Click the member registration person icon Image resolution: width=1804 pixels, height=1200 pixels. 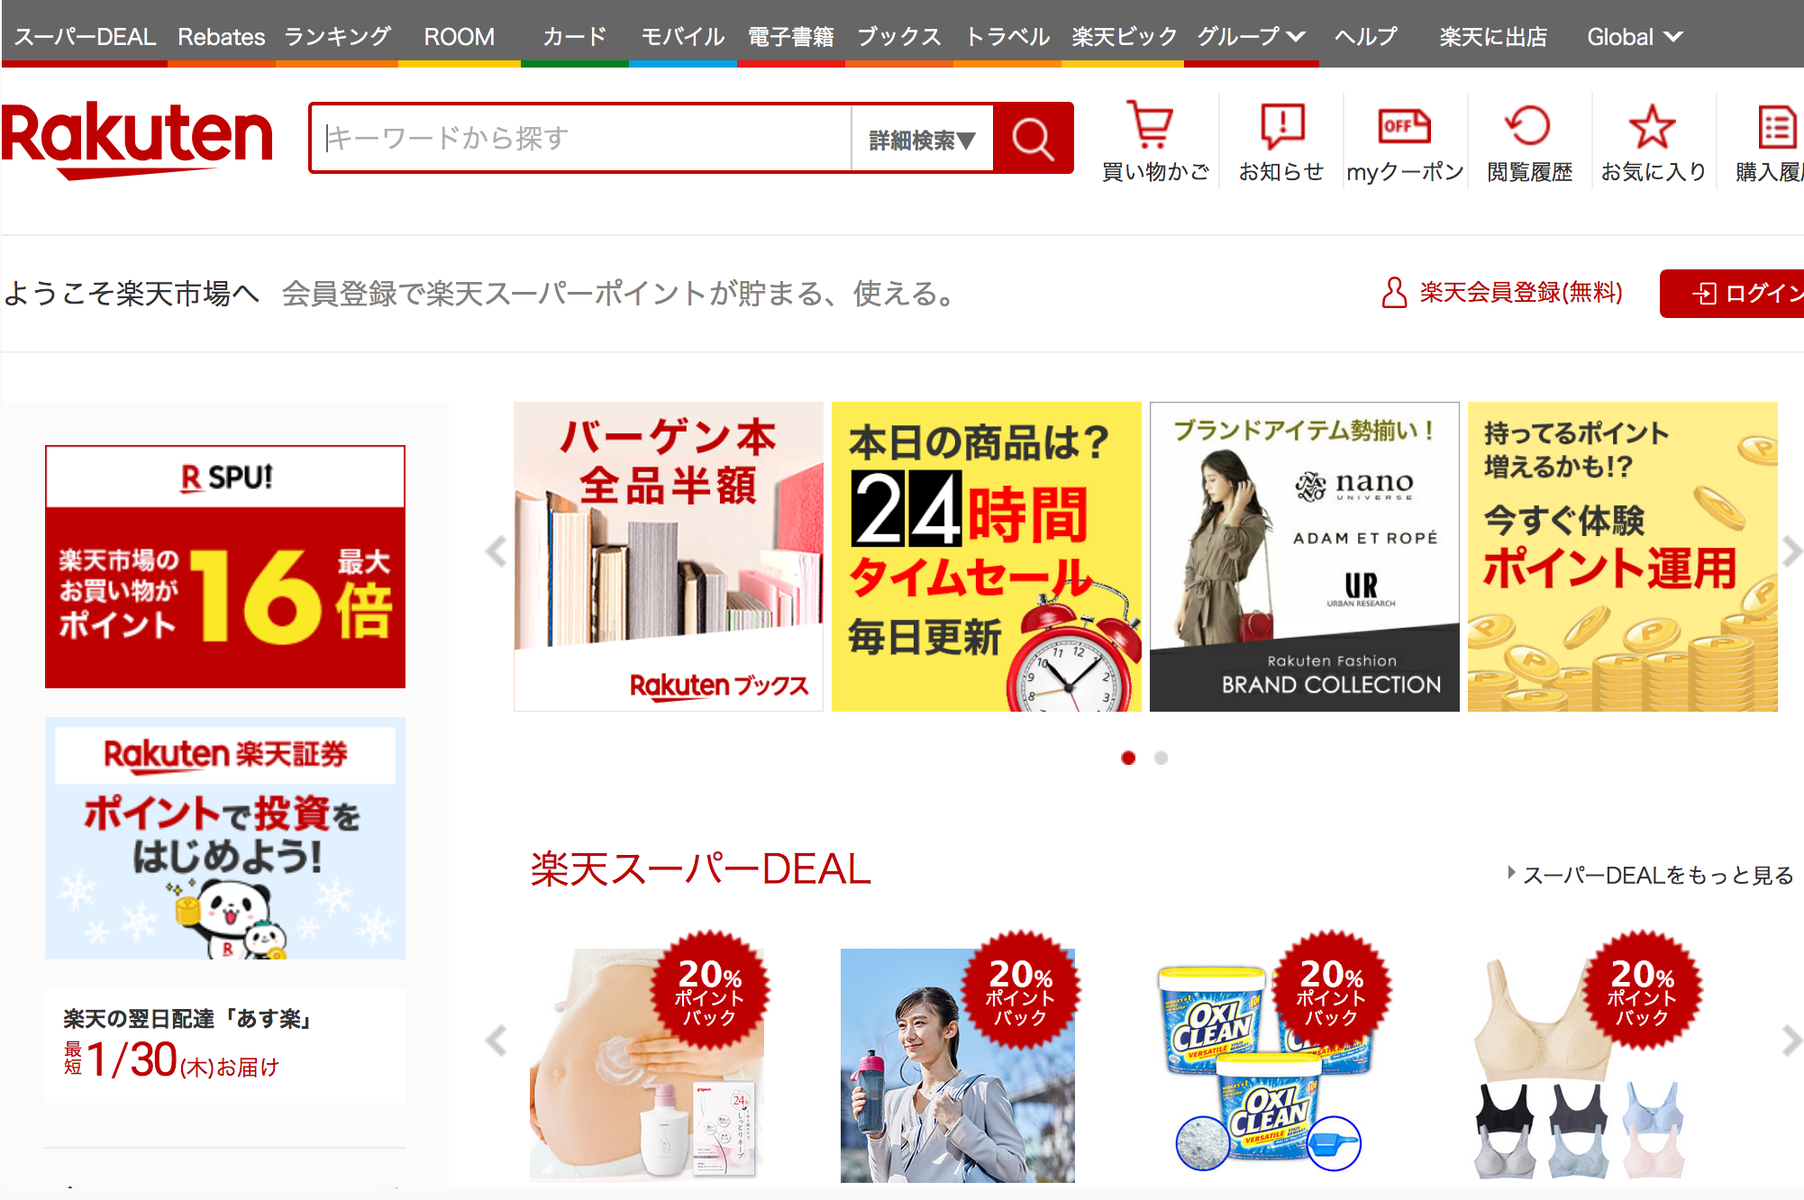(1393, 293)
